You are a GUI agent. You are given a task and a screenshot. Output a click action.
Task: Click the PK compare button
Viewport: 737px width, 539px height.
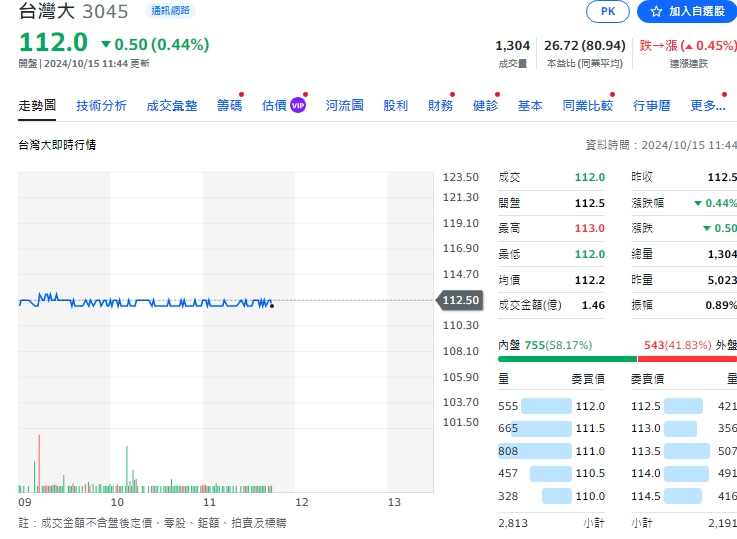point(608,11)
